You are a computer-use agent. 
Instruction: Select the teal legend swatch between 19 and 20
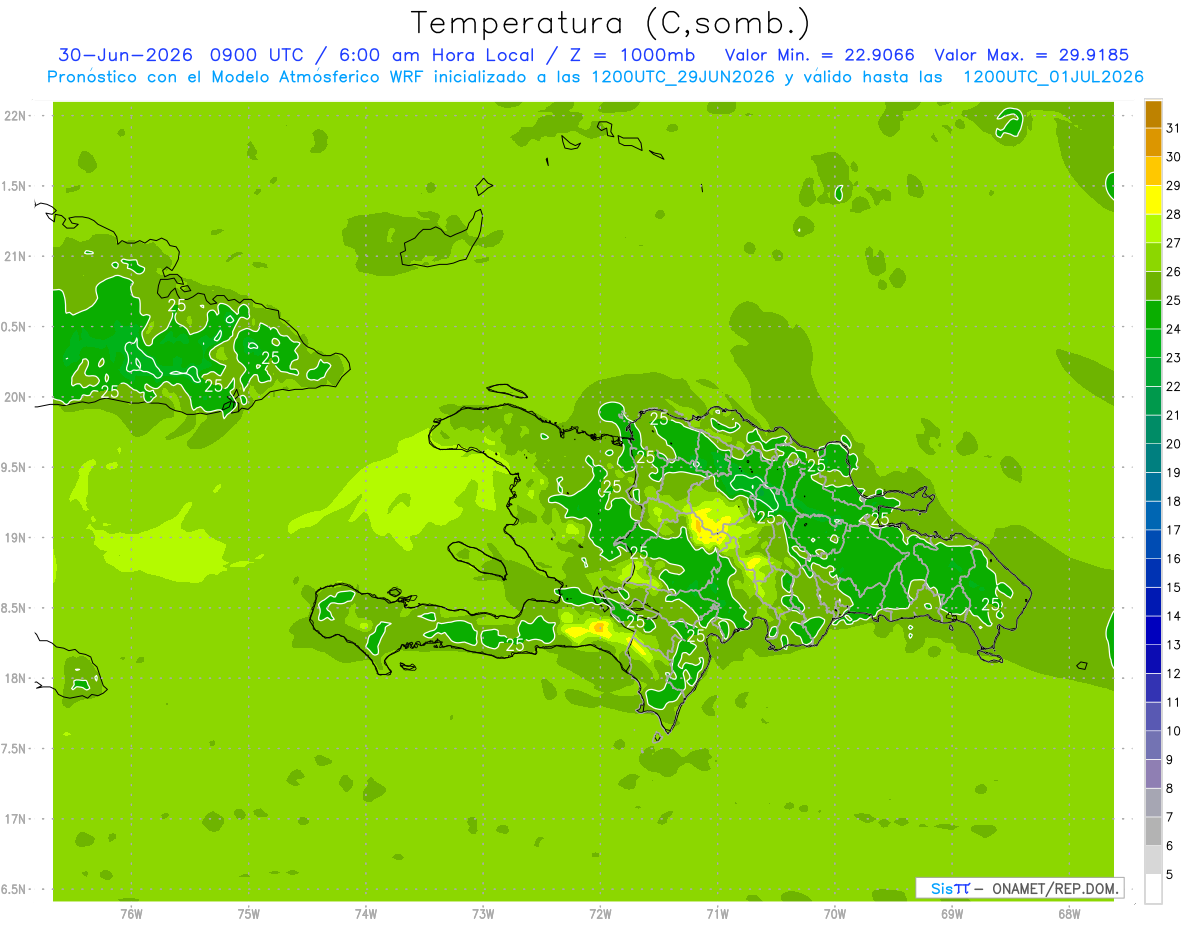tap(1153, 458)
